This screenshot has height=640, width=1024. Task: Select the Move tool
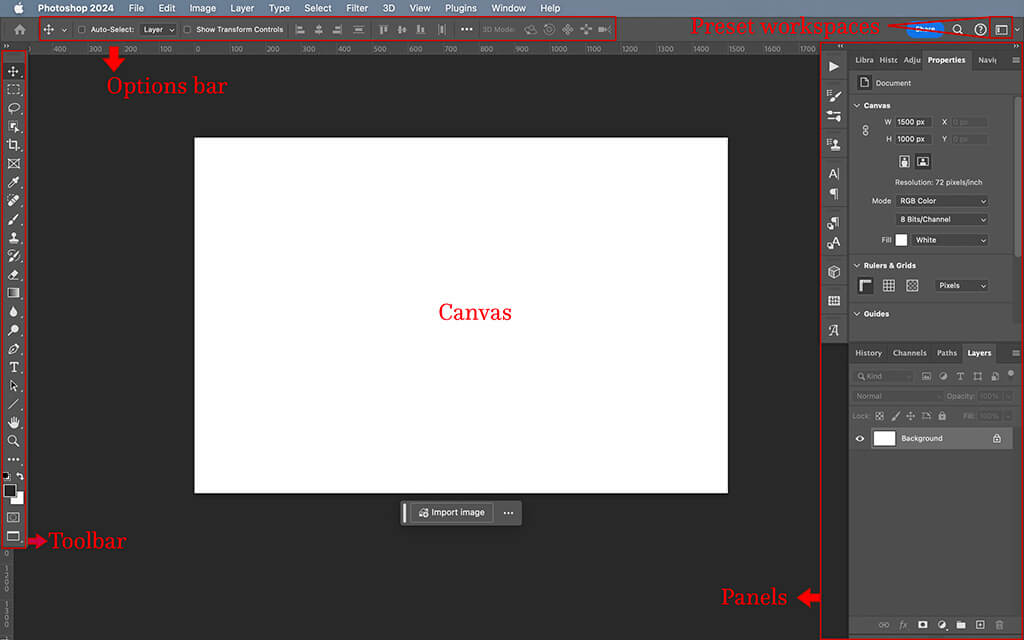pos(14,72)
